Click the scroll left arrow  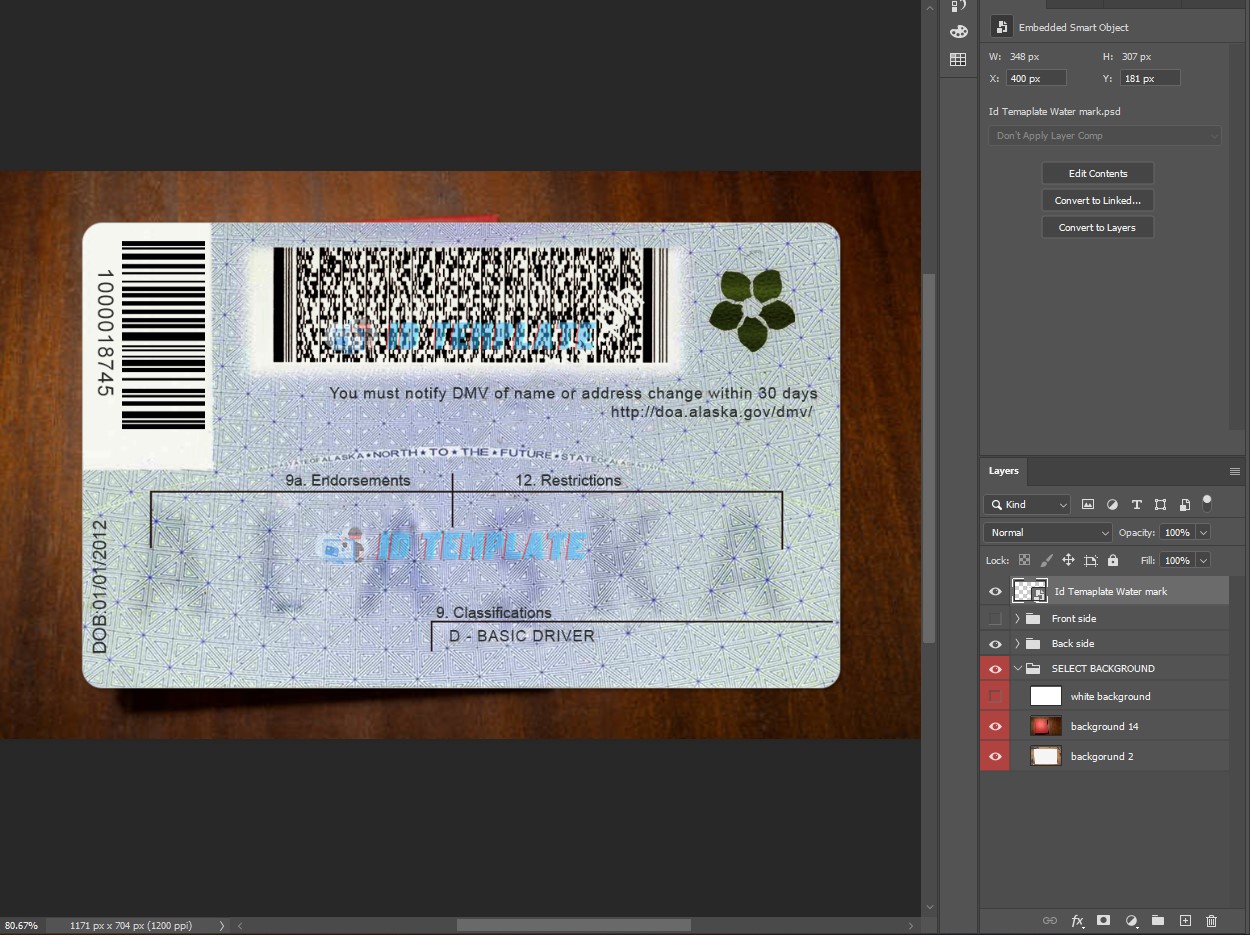coord(240,926)
